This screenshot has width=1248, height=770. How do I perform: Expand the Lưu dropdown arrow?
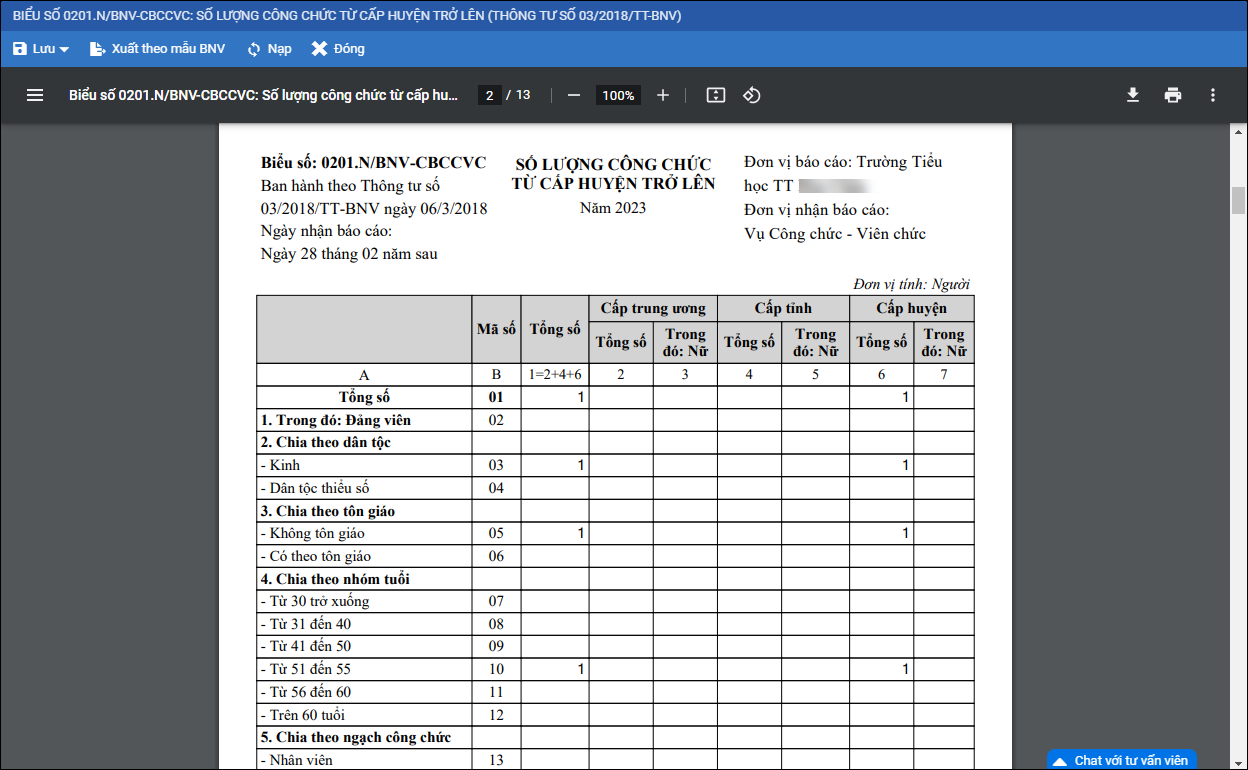coord(64,49)
